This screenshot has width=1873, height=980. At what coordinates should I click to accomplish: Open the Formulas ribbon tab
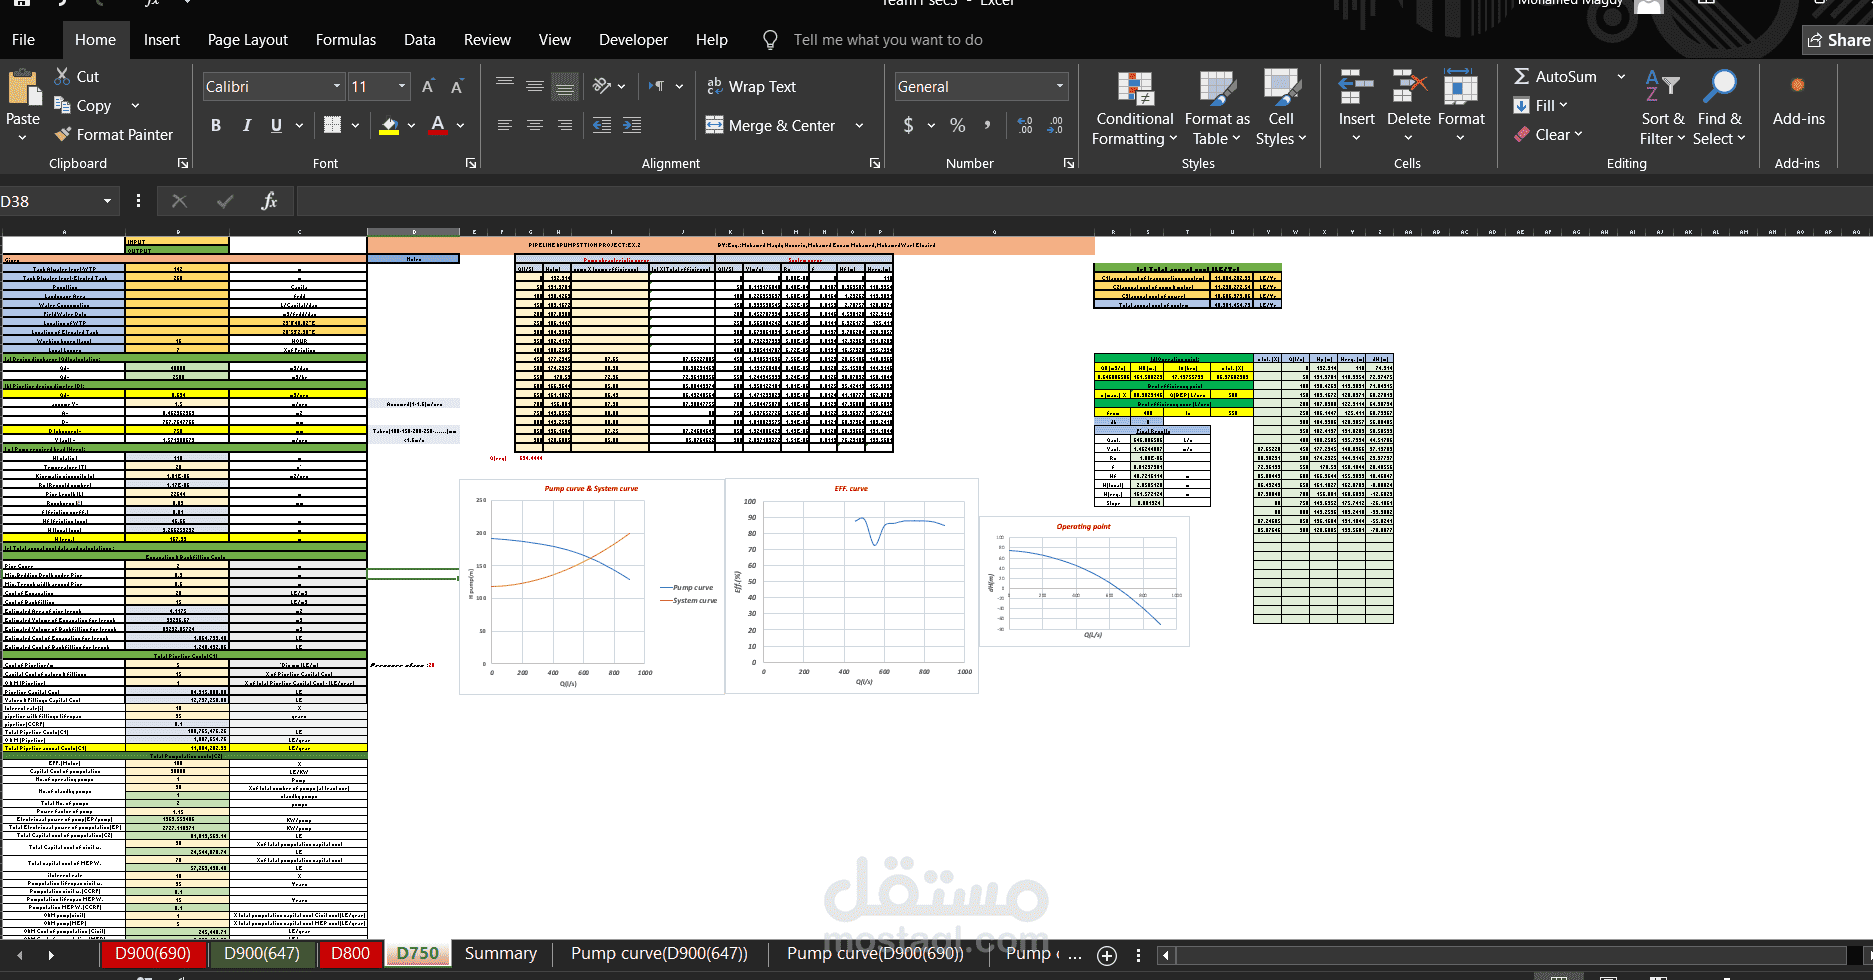point(346,40)
